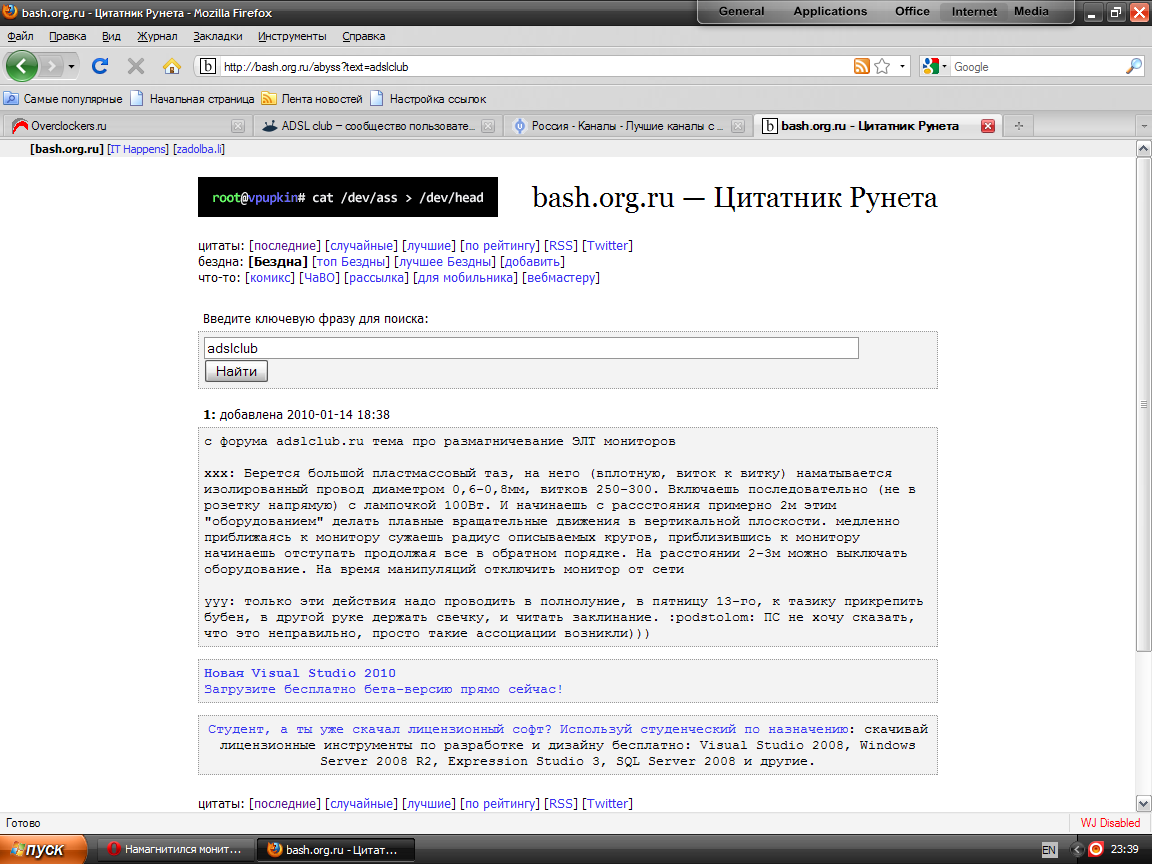Open the Настройка ссылок bookmark
1152x864 pixels.
point(428,98)
